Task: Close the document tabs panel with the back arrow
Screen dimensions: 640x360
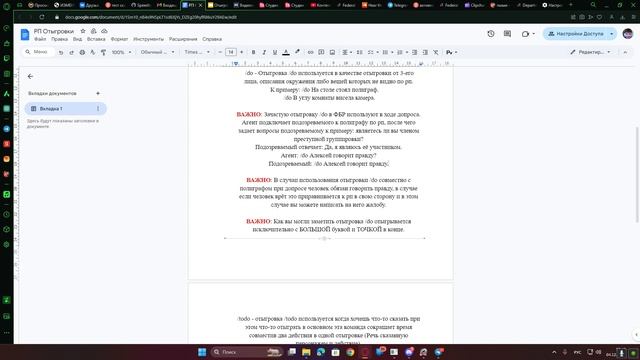Action: coord(30,76)
